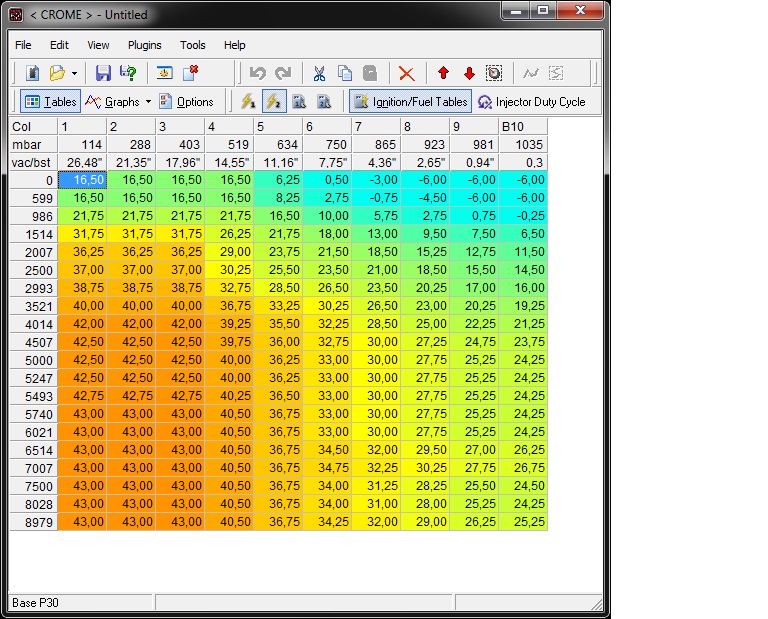Click the New file icon

tap(32, 73)
